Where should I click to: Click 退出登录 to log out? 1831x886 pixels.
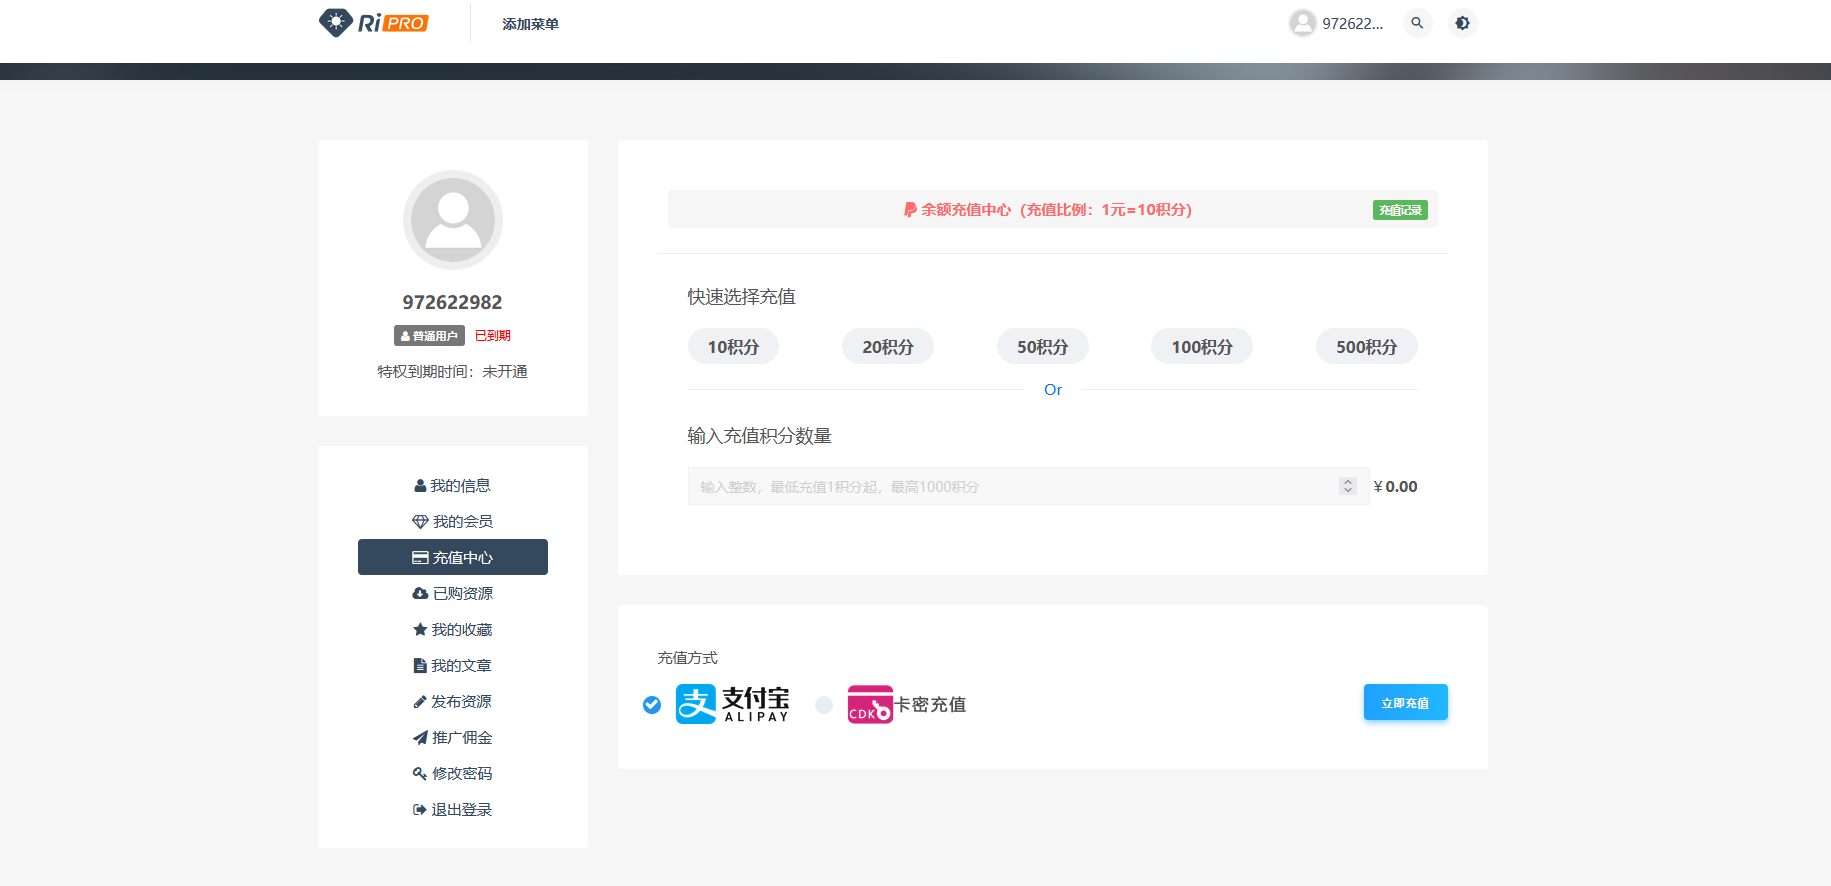tap(452, 810)
